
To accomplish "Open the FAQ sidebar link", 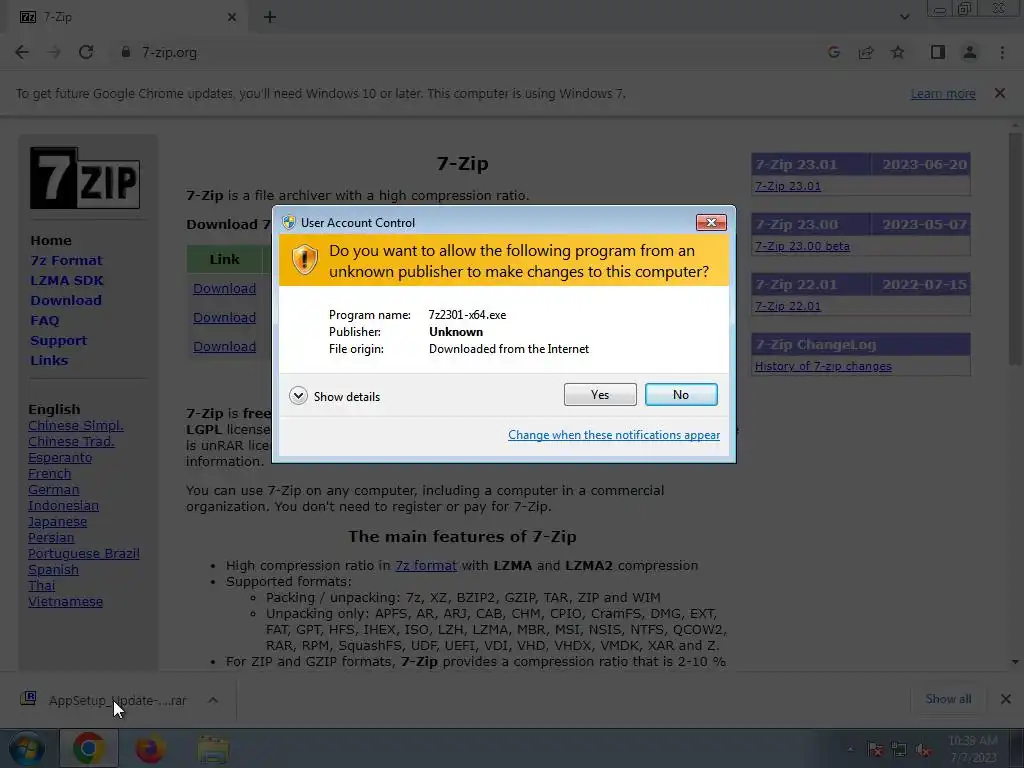I will pyautogui.click(x=44, y=321).
